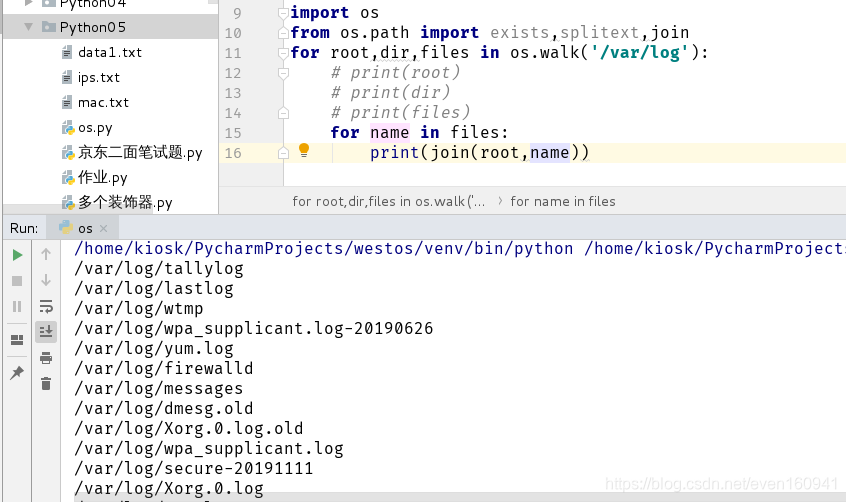Viewport: 846px width, 502px height.
Task: Show intention actions via yellow lightbulb
Action: click(304, 150)
